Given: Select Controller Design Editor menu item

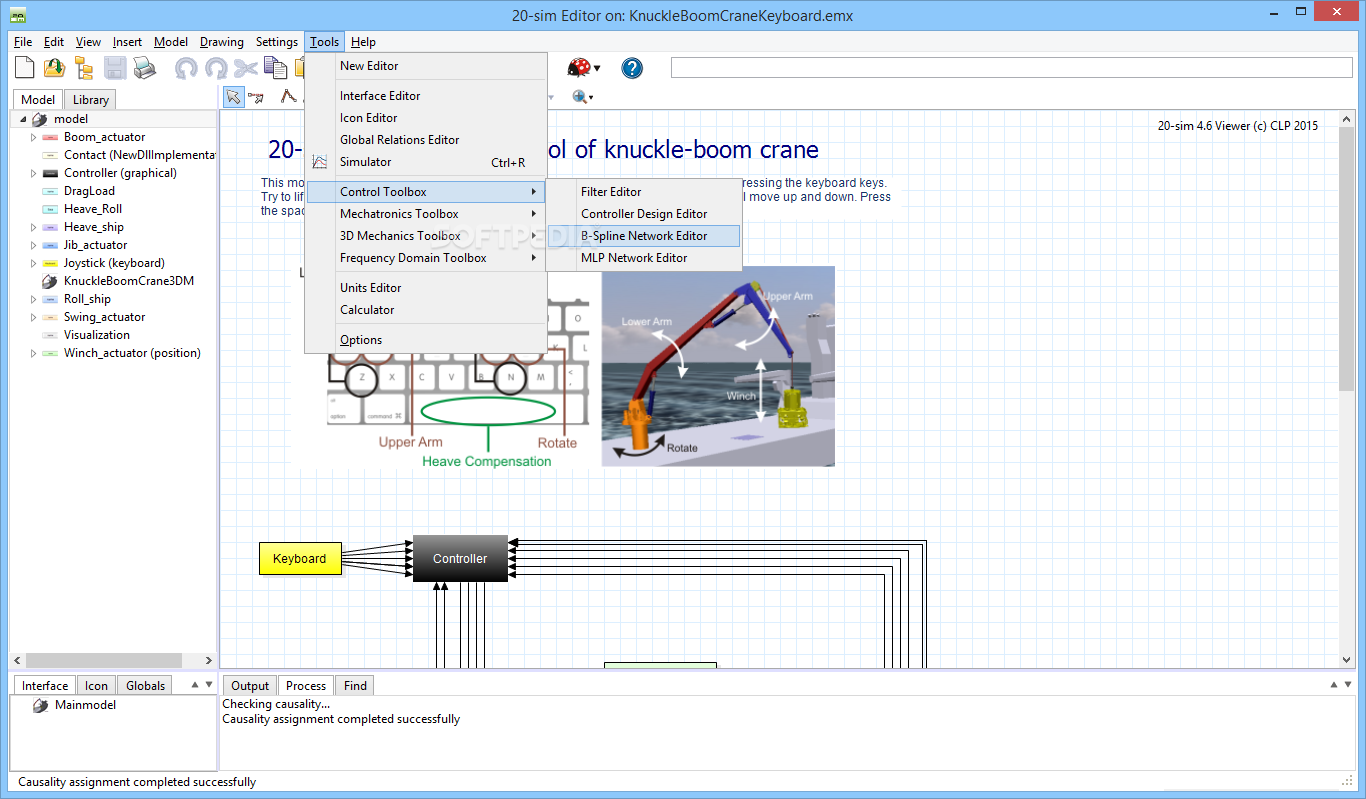Looking at the screenshot, I should pyautogui.click(x=644, y=214).
